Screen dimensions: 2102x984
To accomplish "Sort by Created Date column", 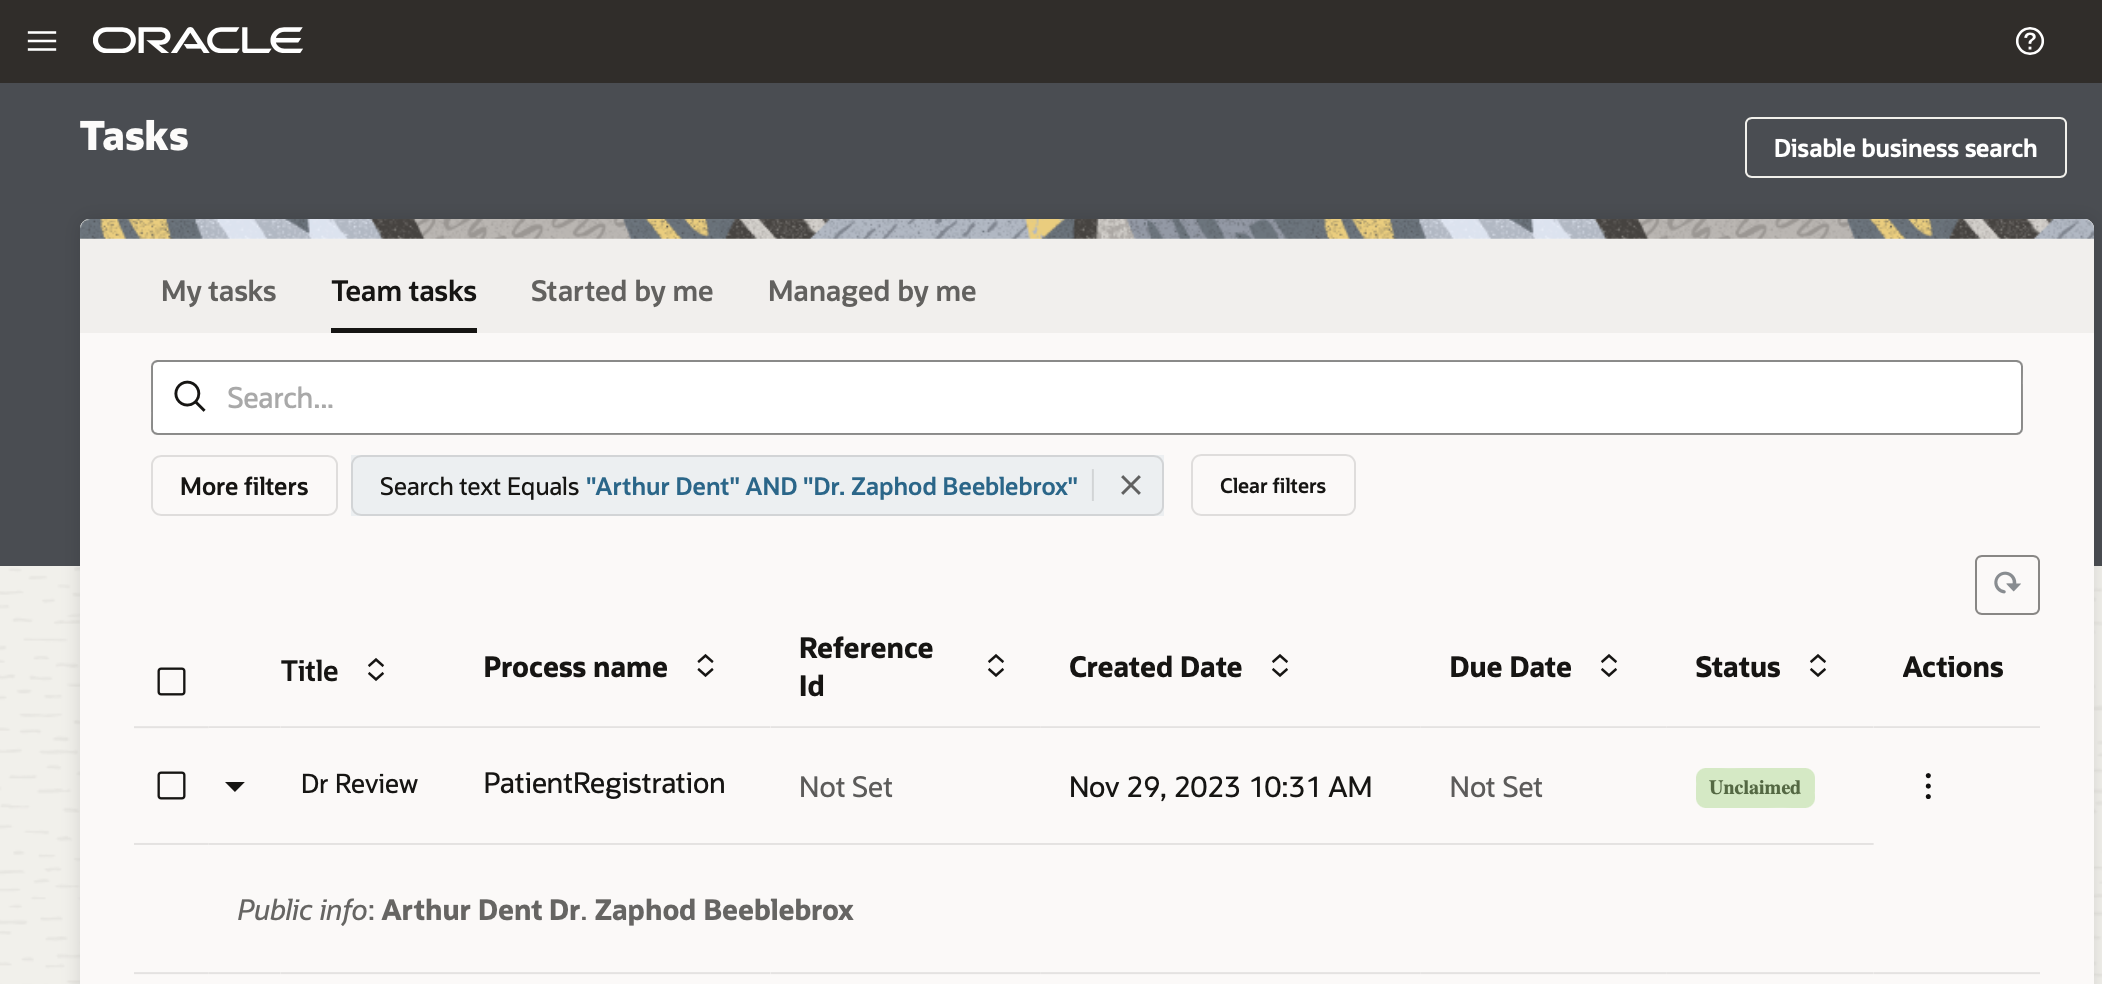I will click(x=1279, y=667).
